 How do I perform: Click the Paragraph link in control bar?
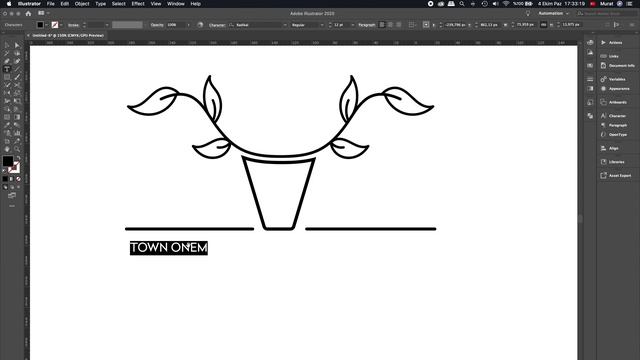click(367, 25)
